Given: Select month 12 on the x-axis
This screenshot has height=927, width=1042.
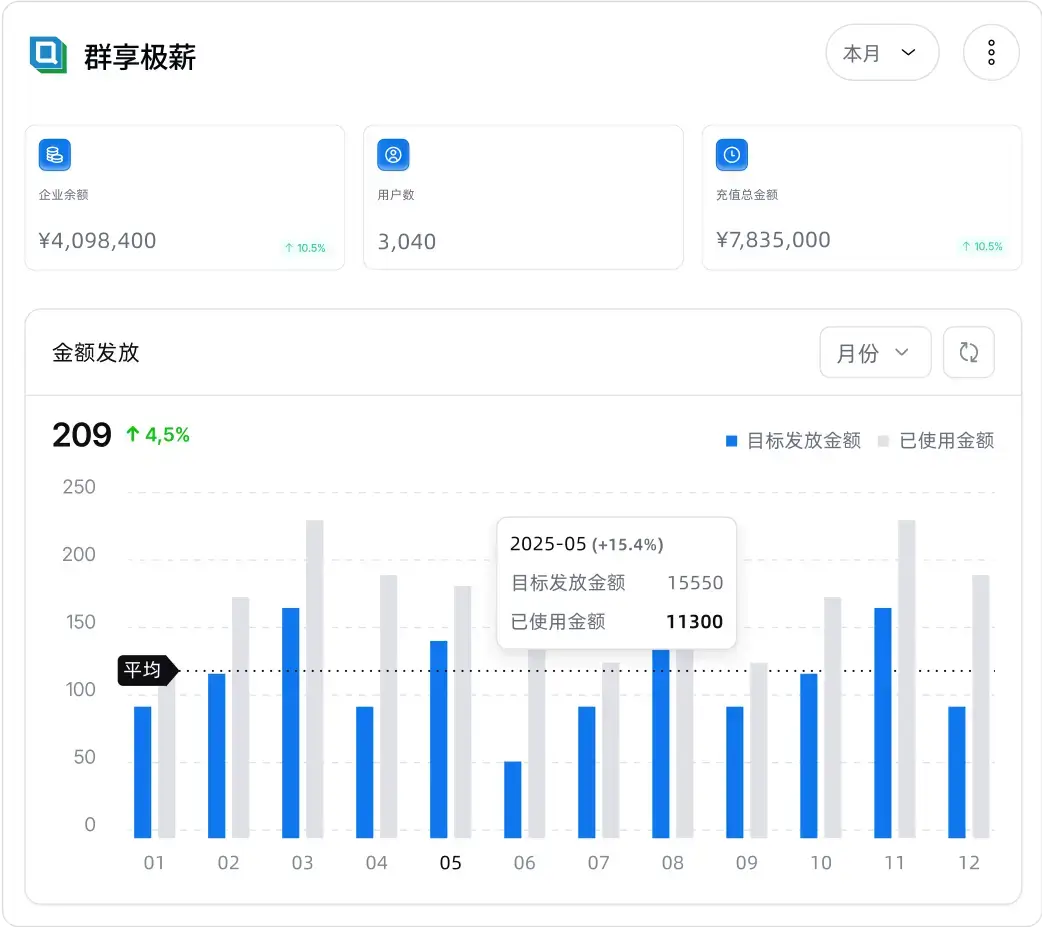Looking at the screenshot, I should (x=969, y=863).
